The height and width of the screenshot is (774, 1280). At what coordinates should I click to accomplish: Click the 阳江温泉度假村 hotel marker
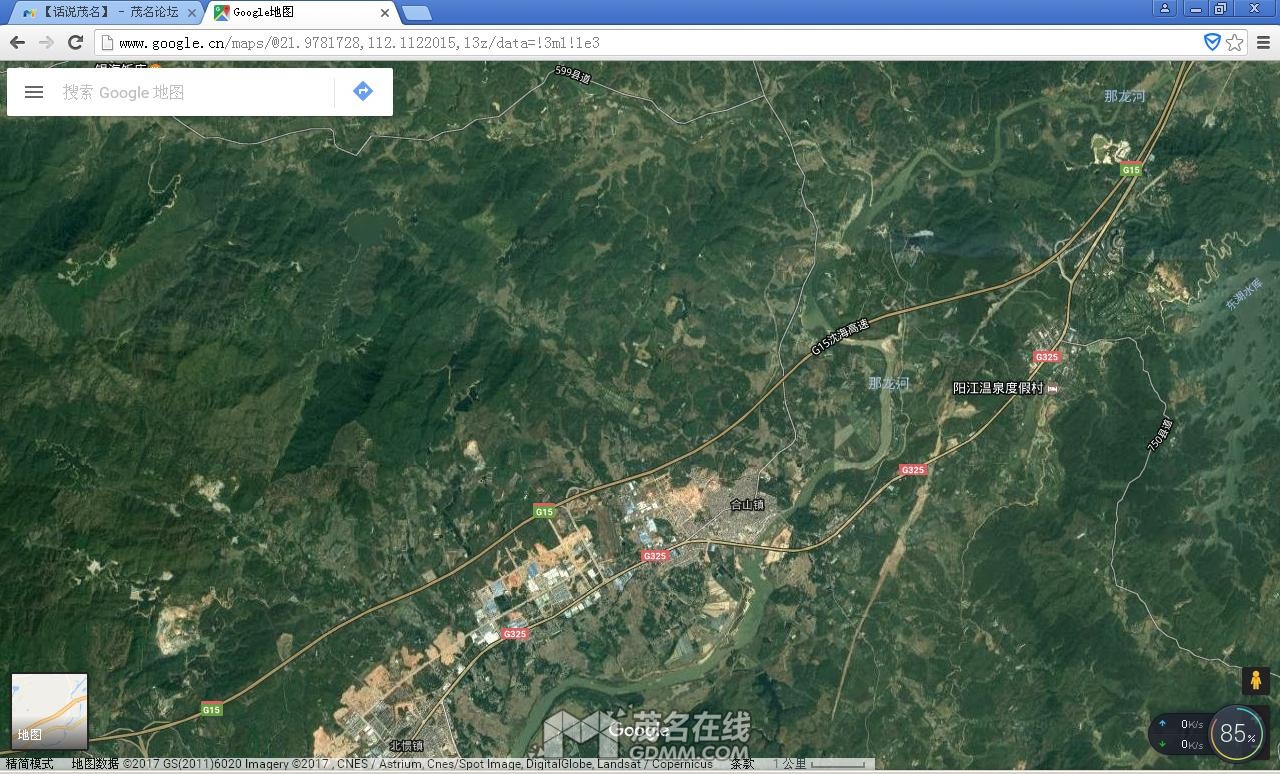coord(1051,388)
